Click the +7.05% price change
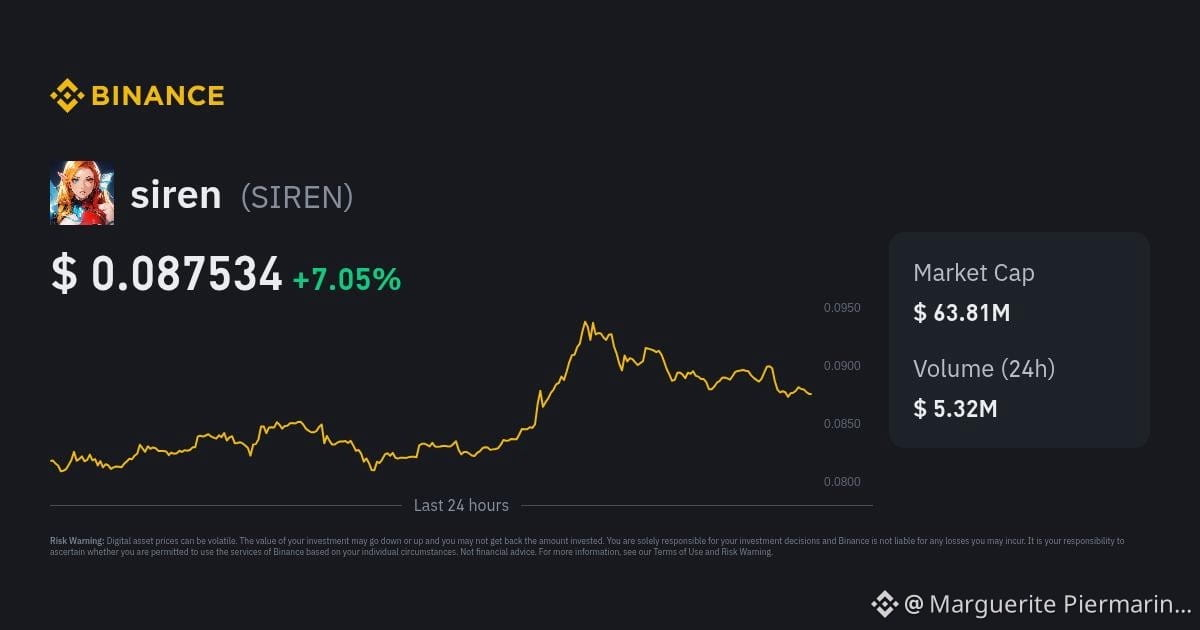 [347, 279]
